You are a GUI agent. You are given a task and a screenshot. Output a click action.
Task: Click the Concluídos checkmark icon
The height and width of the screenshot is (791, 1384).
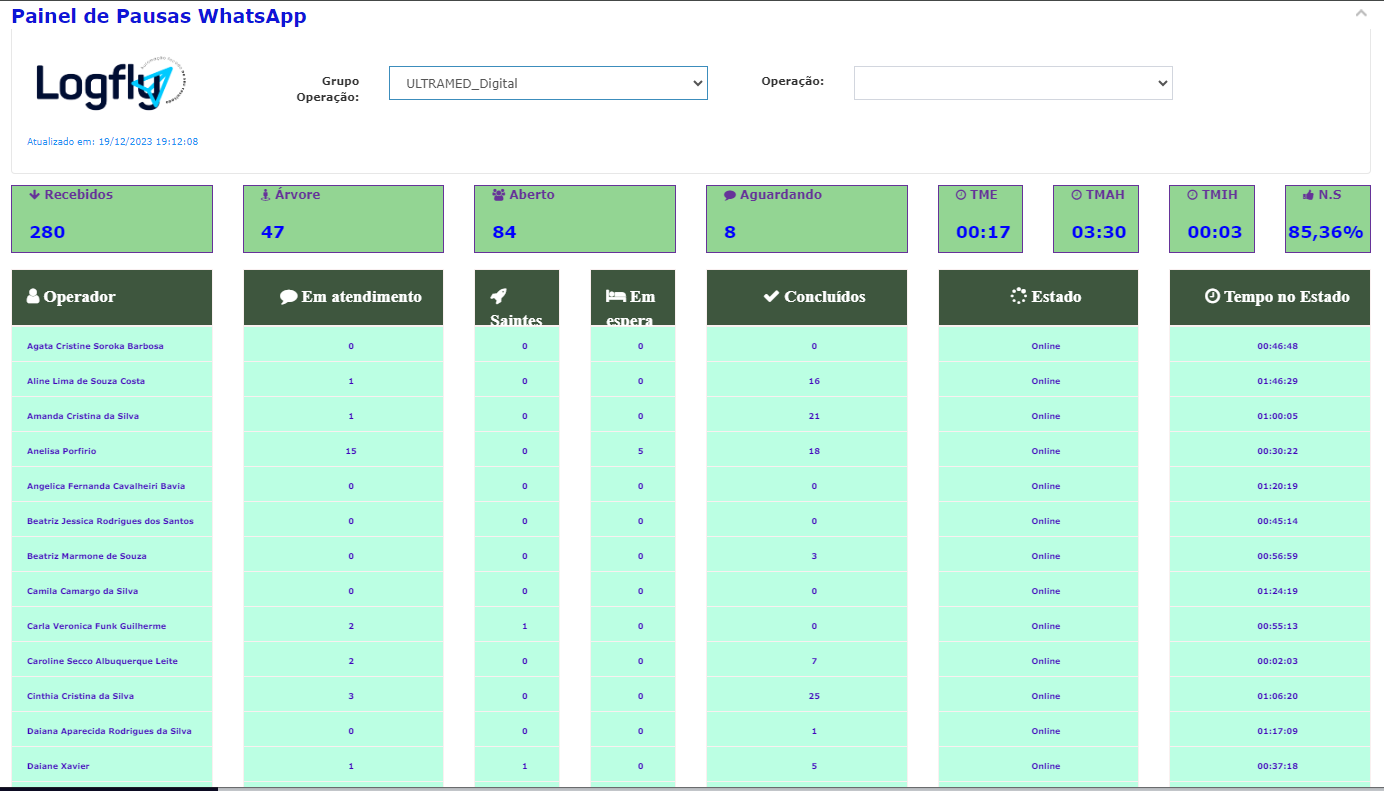(x=771, y=296)
